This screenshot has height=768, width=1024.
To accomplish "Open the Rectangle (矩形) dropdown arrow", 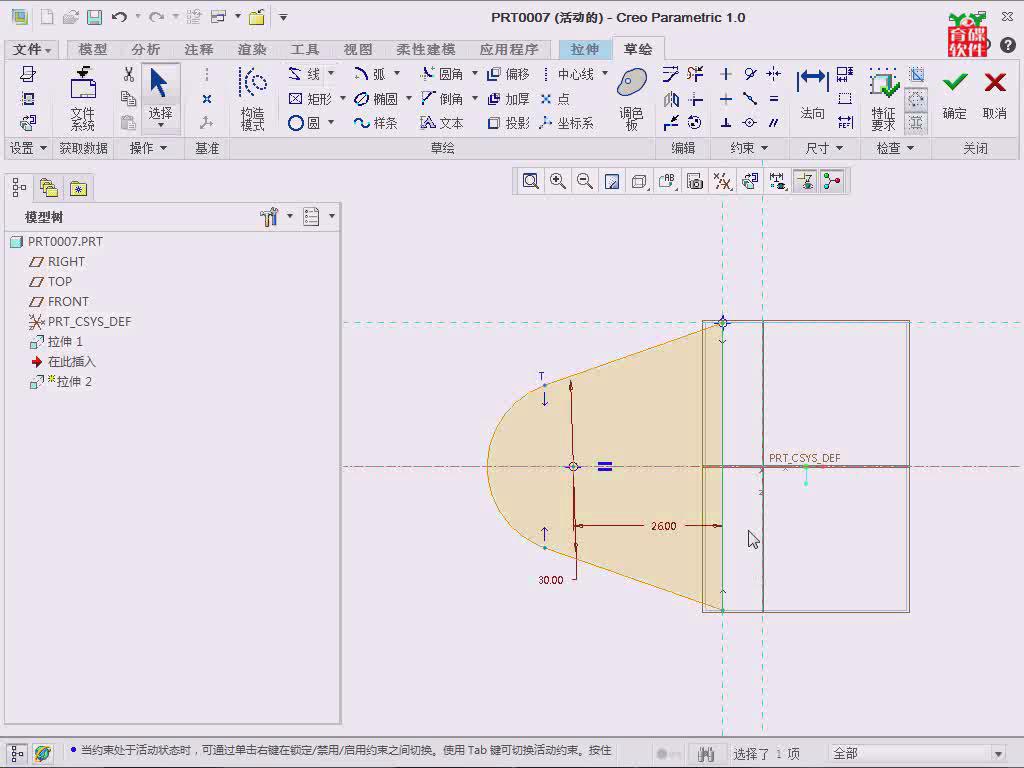I will pos(342,98).
